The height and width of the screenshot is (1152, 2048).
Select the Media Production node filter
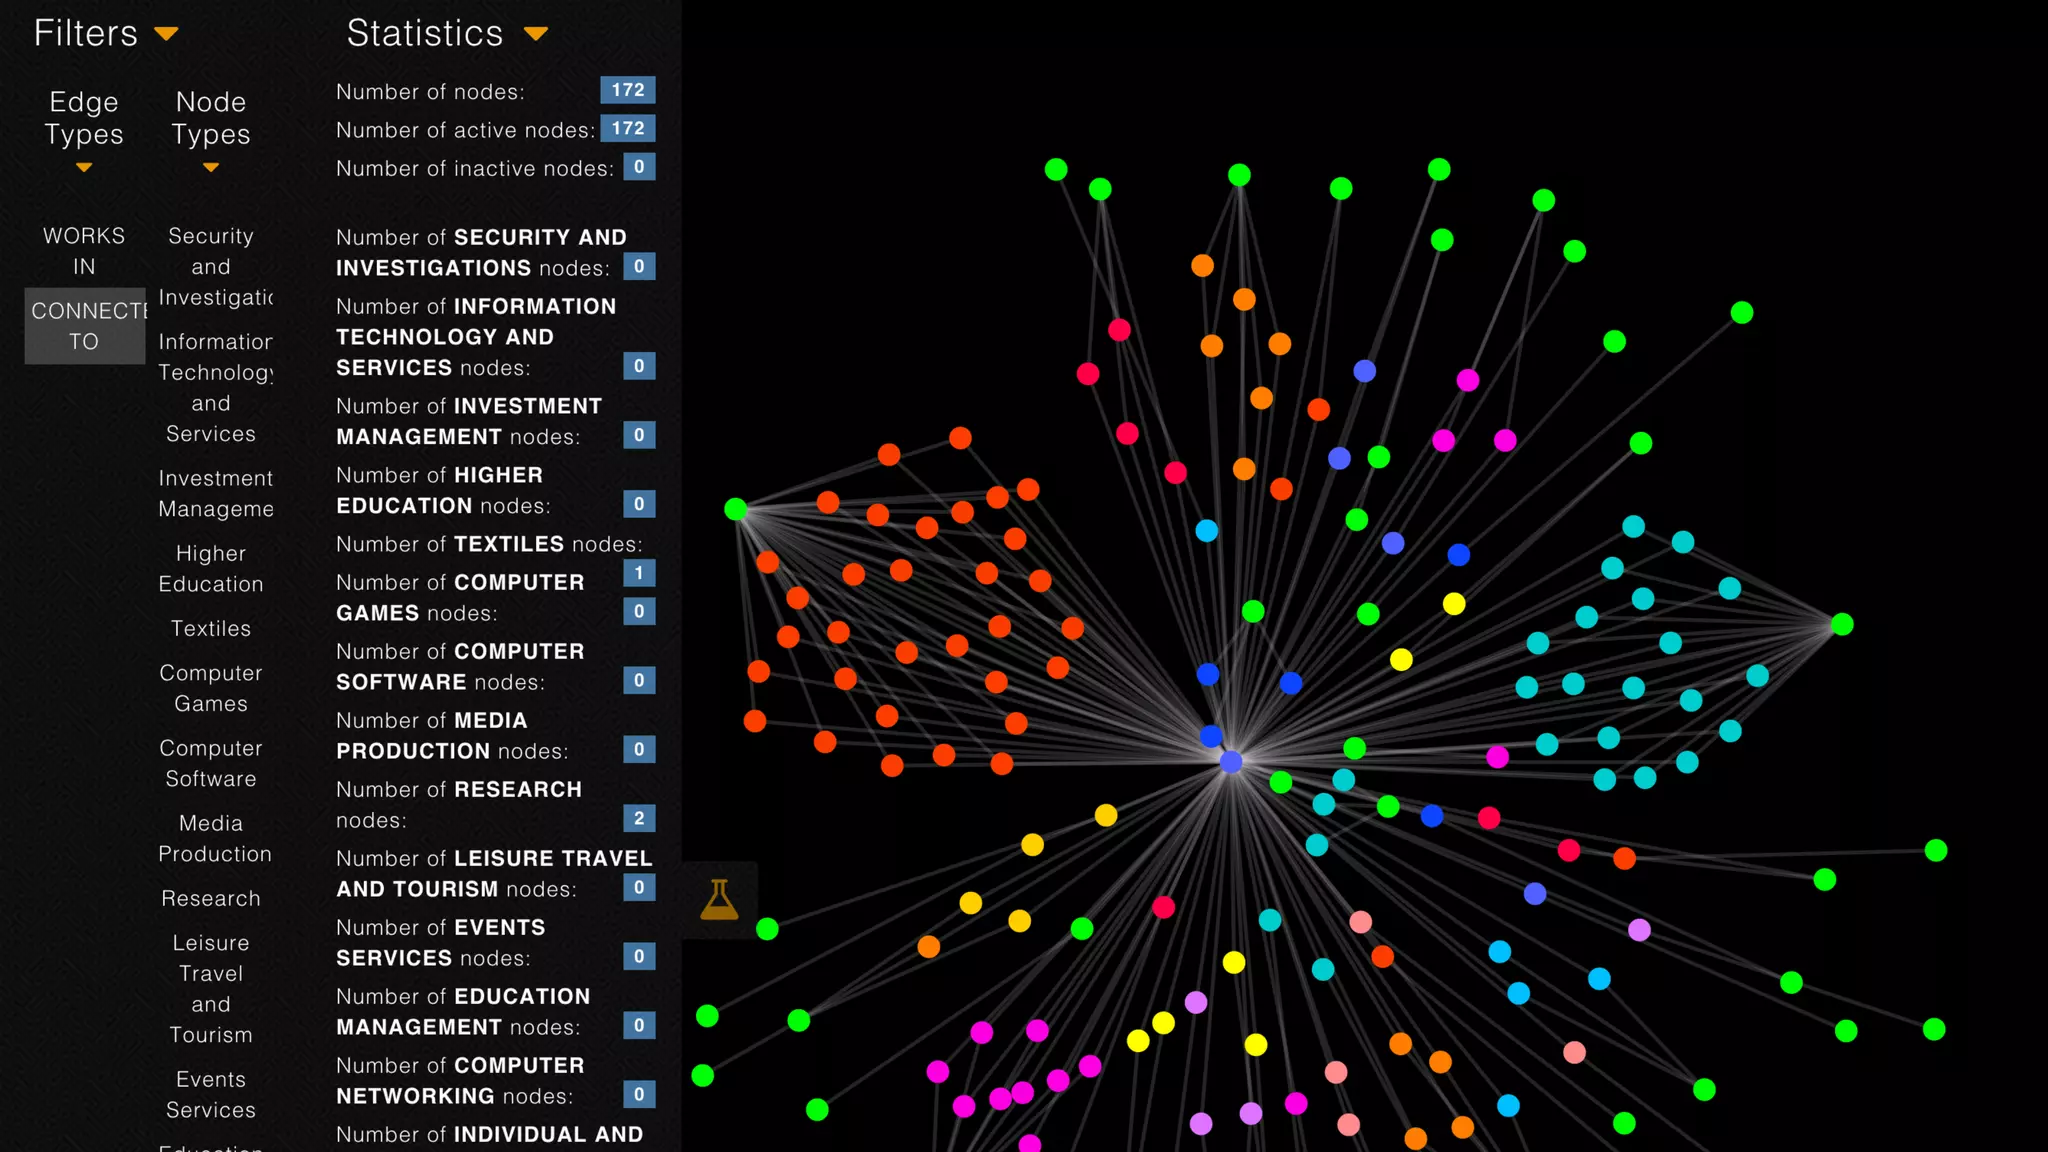[214, 839]
